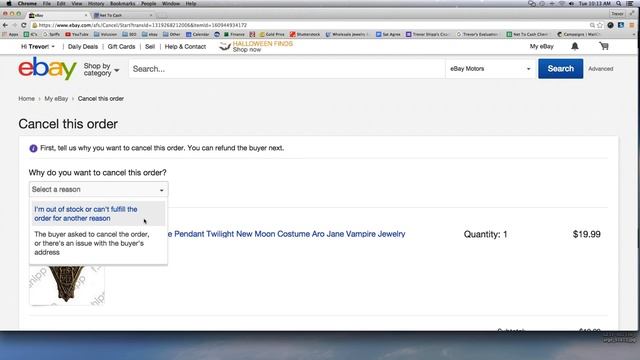640x360 pixels.
Task: Open the Help menu
Action: tap(191, 3)
